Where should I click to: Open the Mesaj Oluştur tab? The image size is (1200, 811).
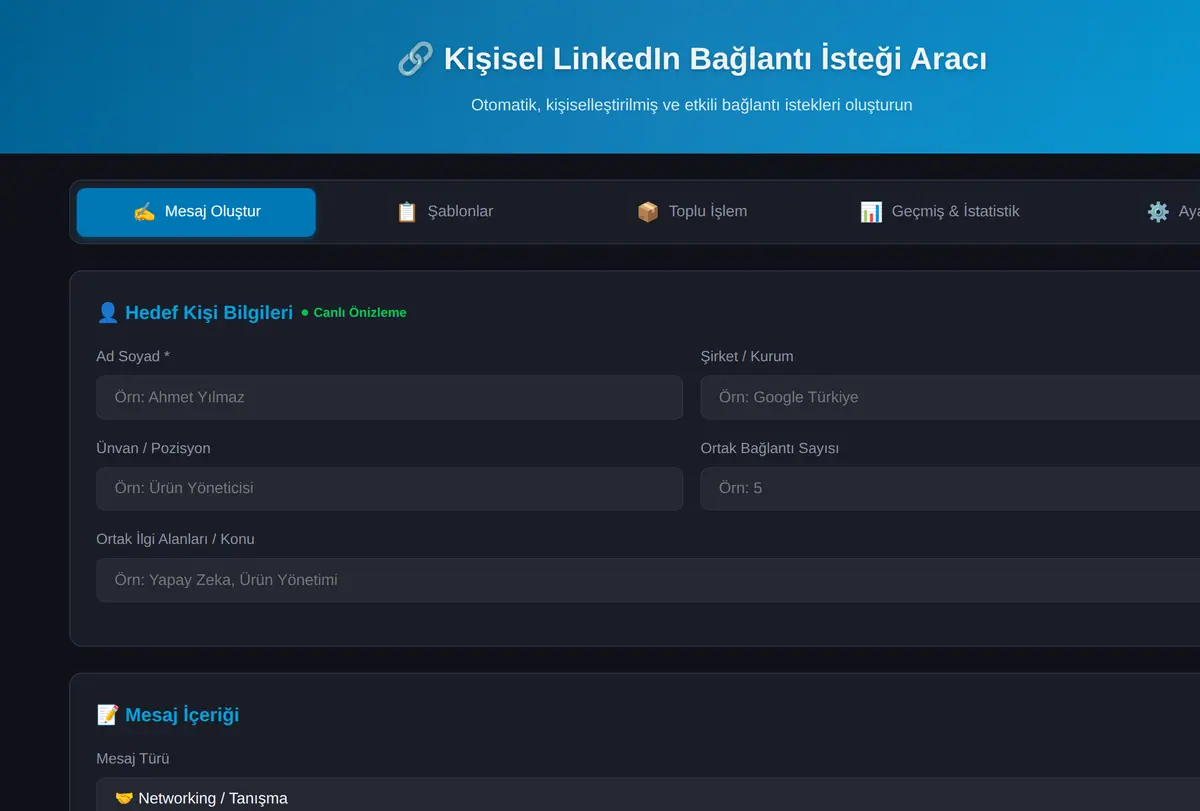(196, 212)
